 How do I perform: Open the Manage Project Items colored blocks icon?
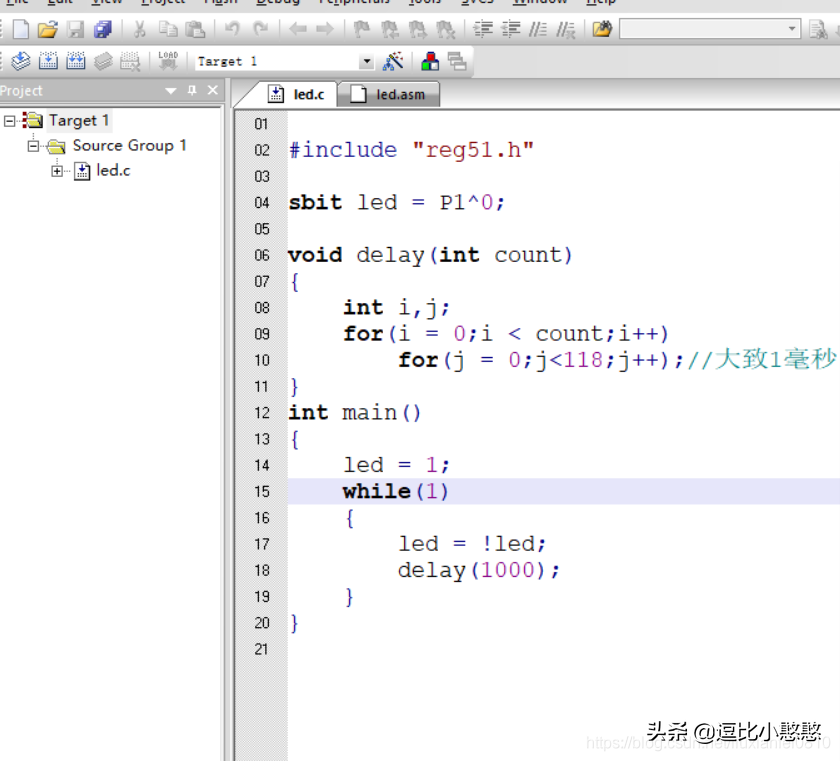(x=430, y=61)
